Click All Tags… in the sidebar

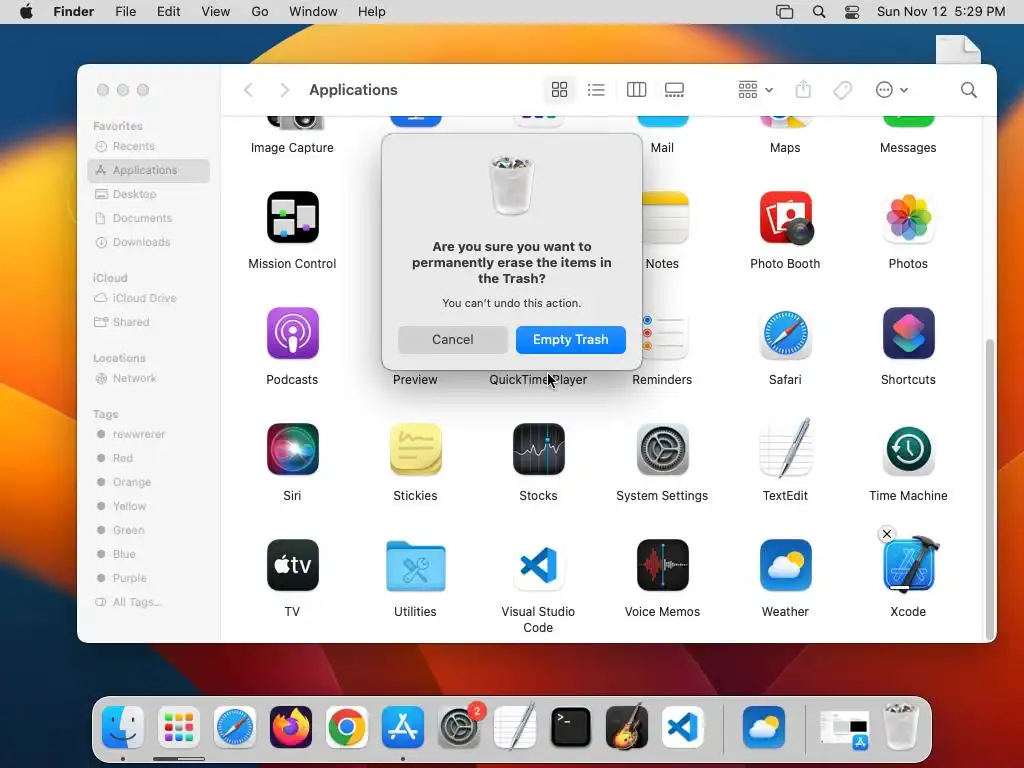click(149, 602)
